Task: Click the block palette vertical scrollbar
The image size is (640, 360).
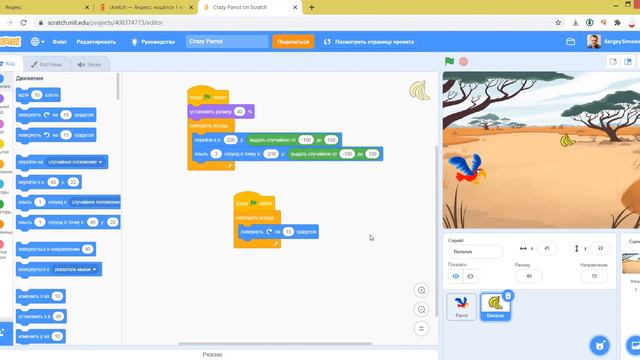Action: pyautogui.click(x=118, y=87)
